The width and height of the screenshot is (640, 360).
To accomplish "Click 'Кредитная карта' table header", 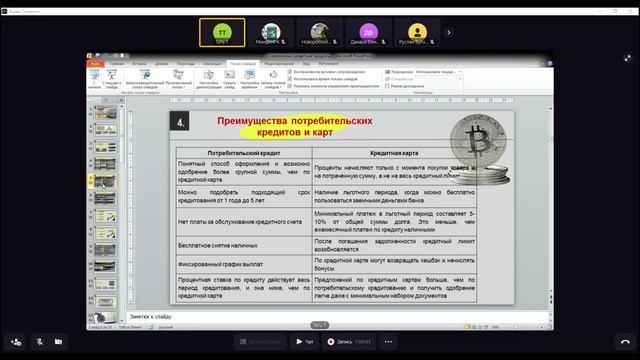I will pos(394,153).
